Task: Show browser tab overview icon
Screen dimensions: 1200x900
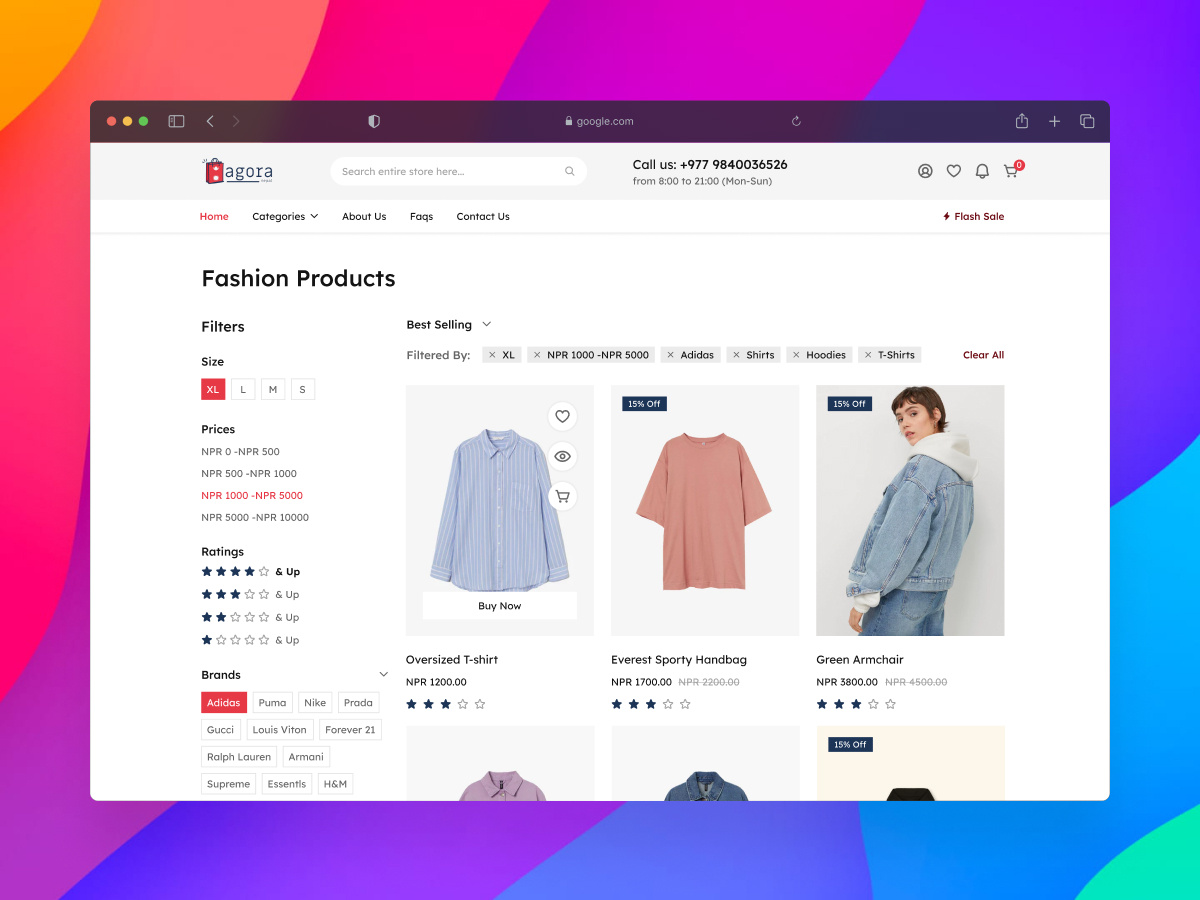Action: pyautogui.click(x=1087, y=121)
